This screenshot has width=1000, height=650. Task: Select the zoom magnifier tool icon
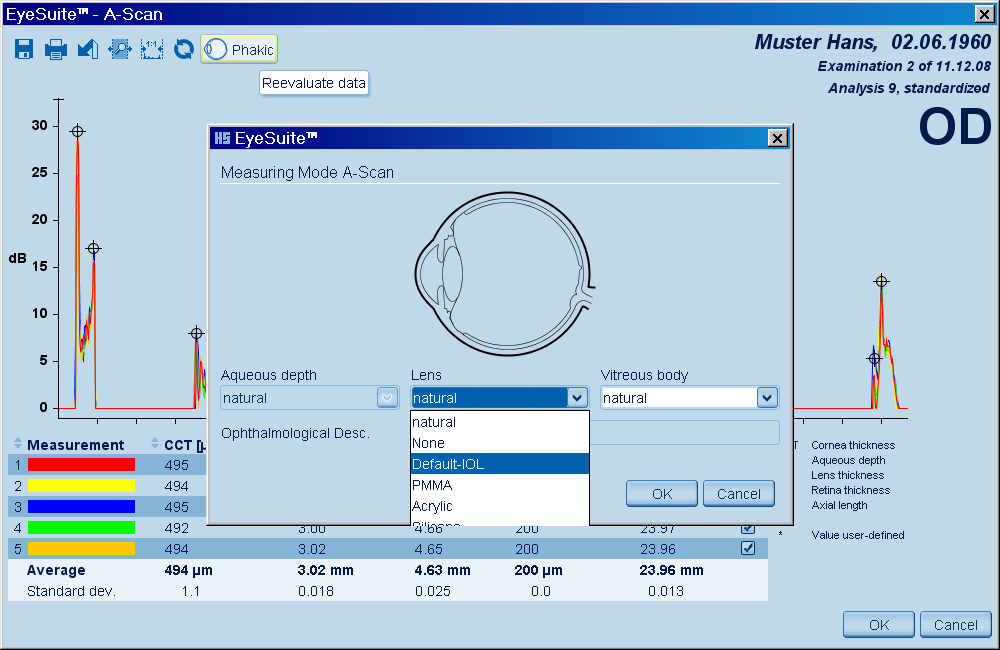point(120,49)
